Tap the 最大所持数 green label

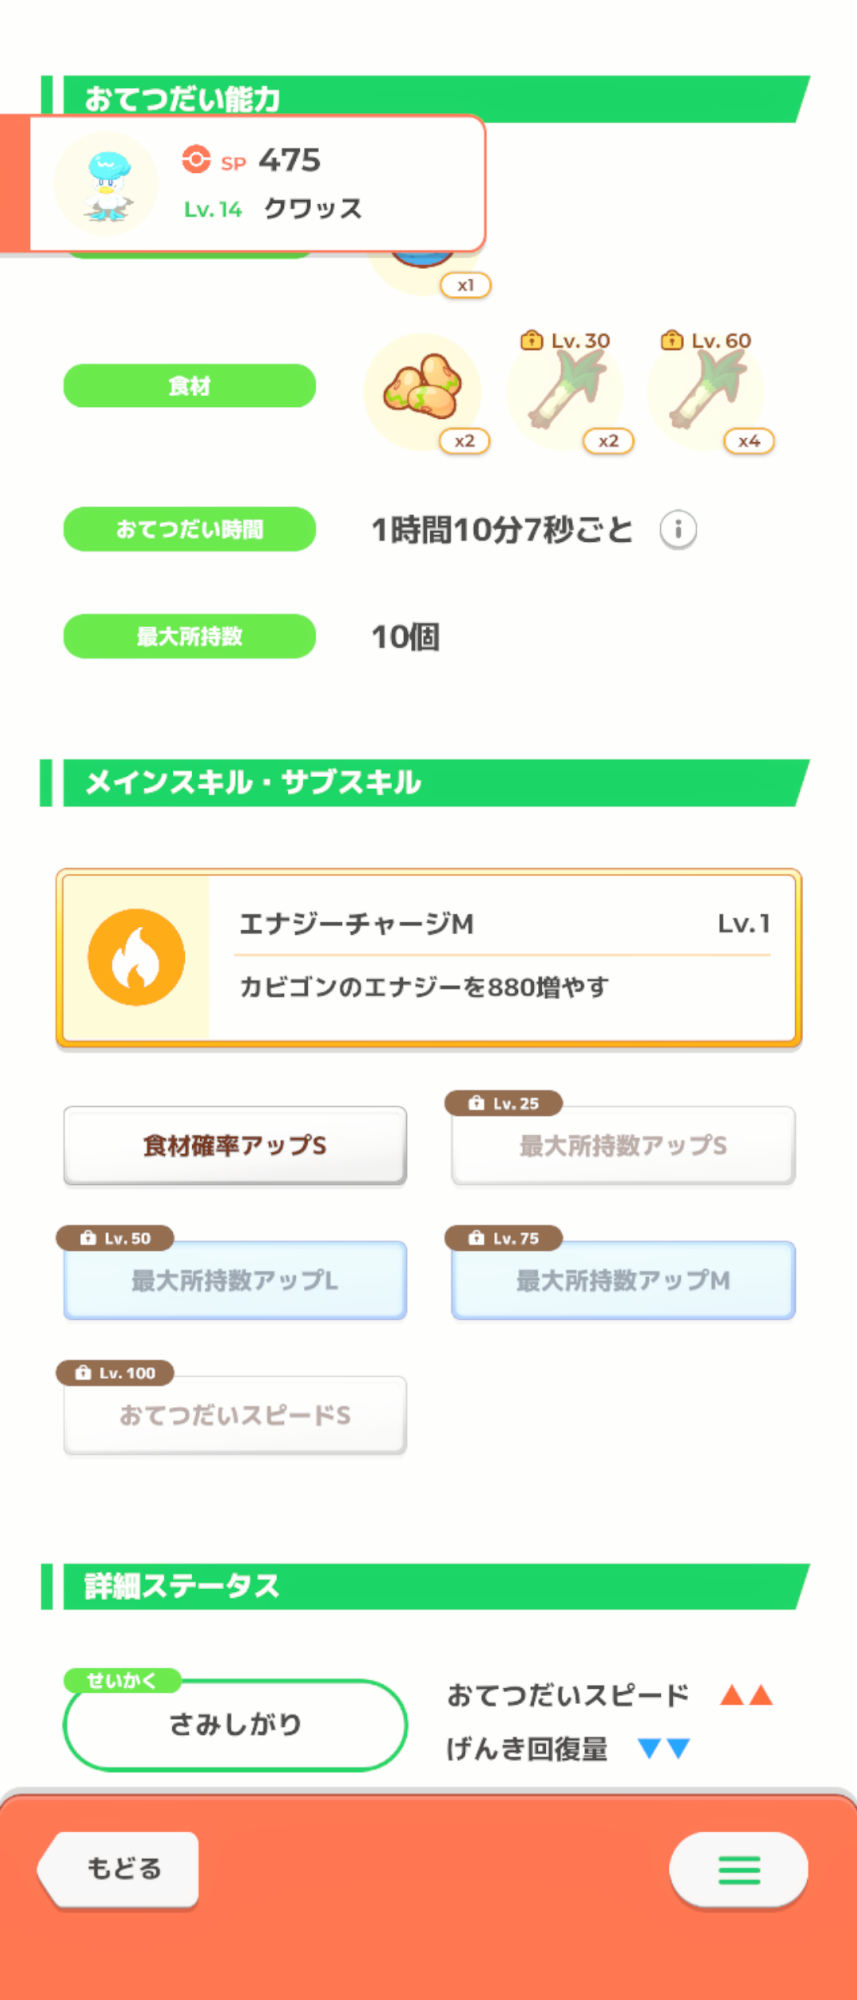[x=190, y=636]
